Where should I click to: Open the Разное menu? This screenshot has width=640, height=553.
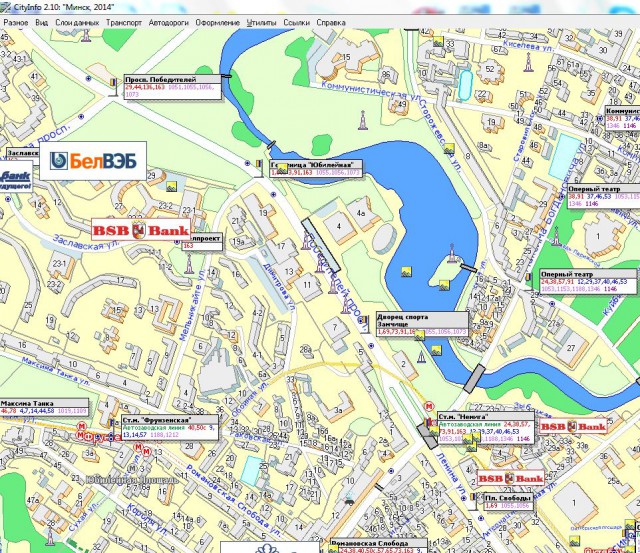coord(16,22)
